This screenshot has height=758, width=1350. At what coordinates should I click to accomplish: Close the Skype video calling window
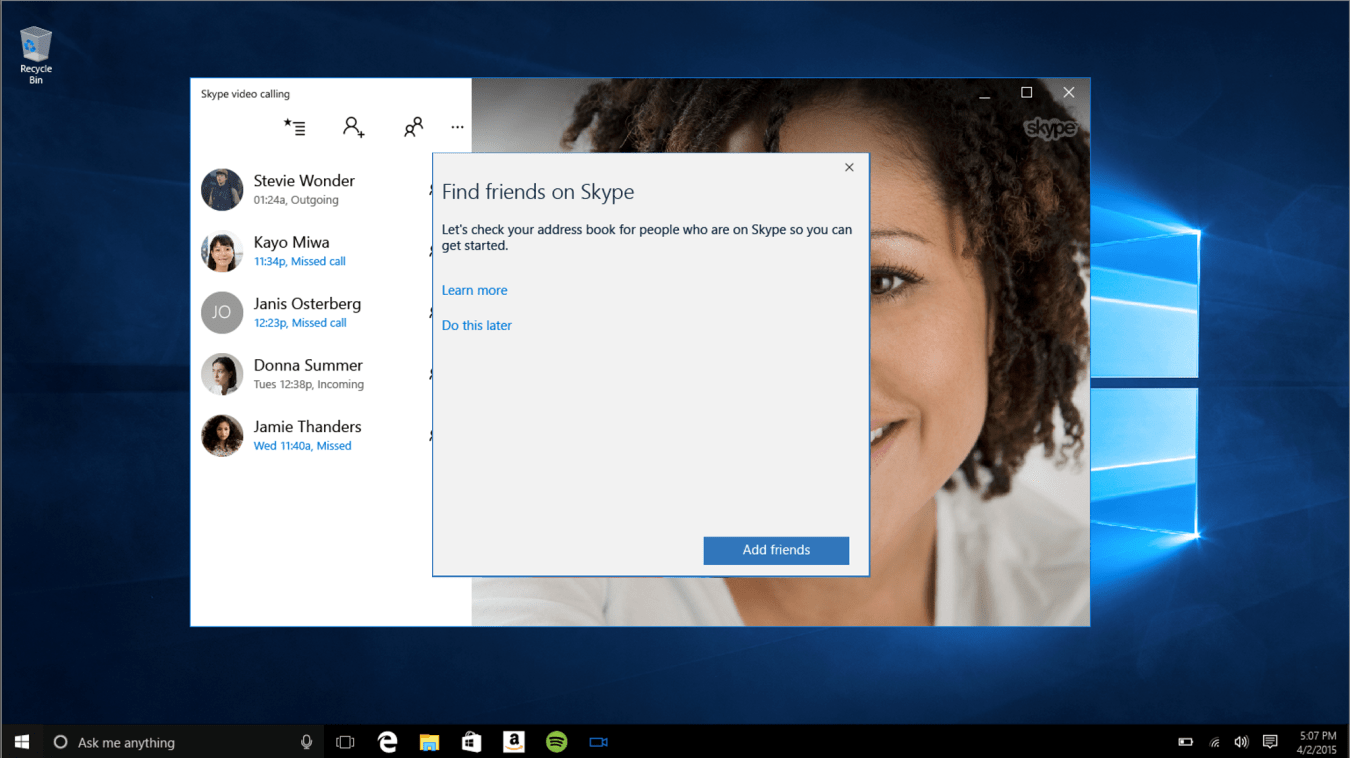point(1068,93)
